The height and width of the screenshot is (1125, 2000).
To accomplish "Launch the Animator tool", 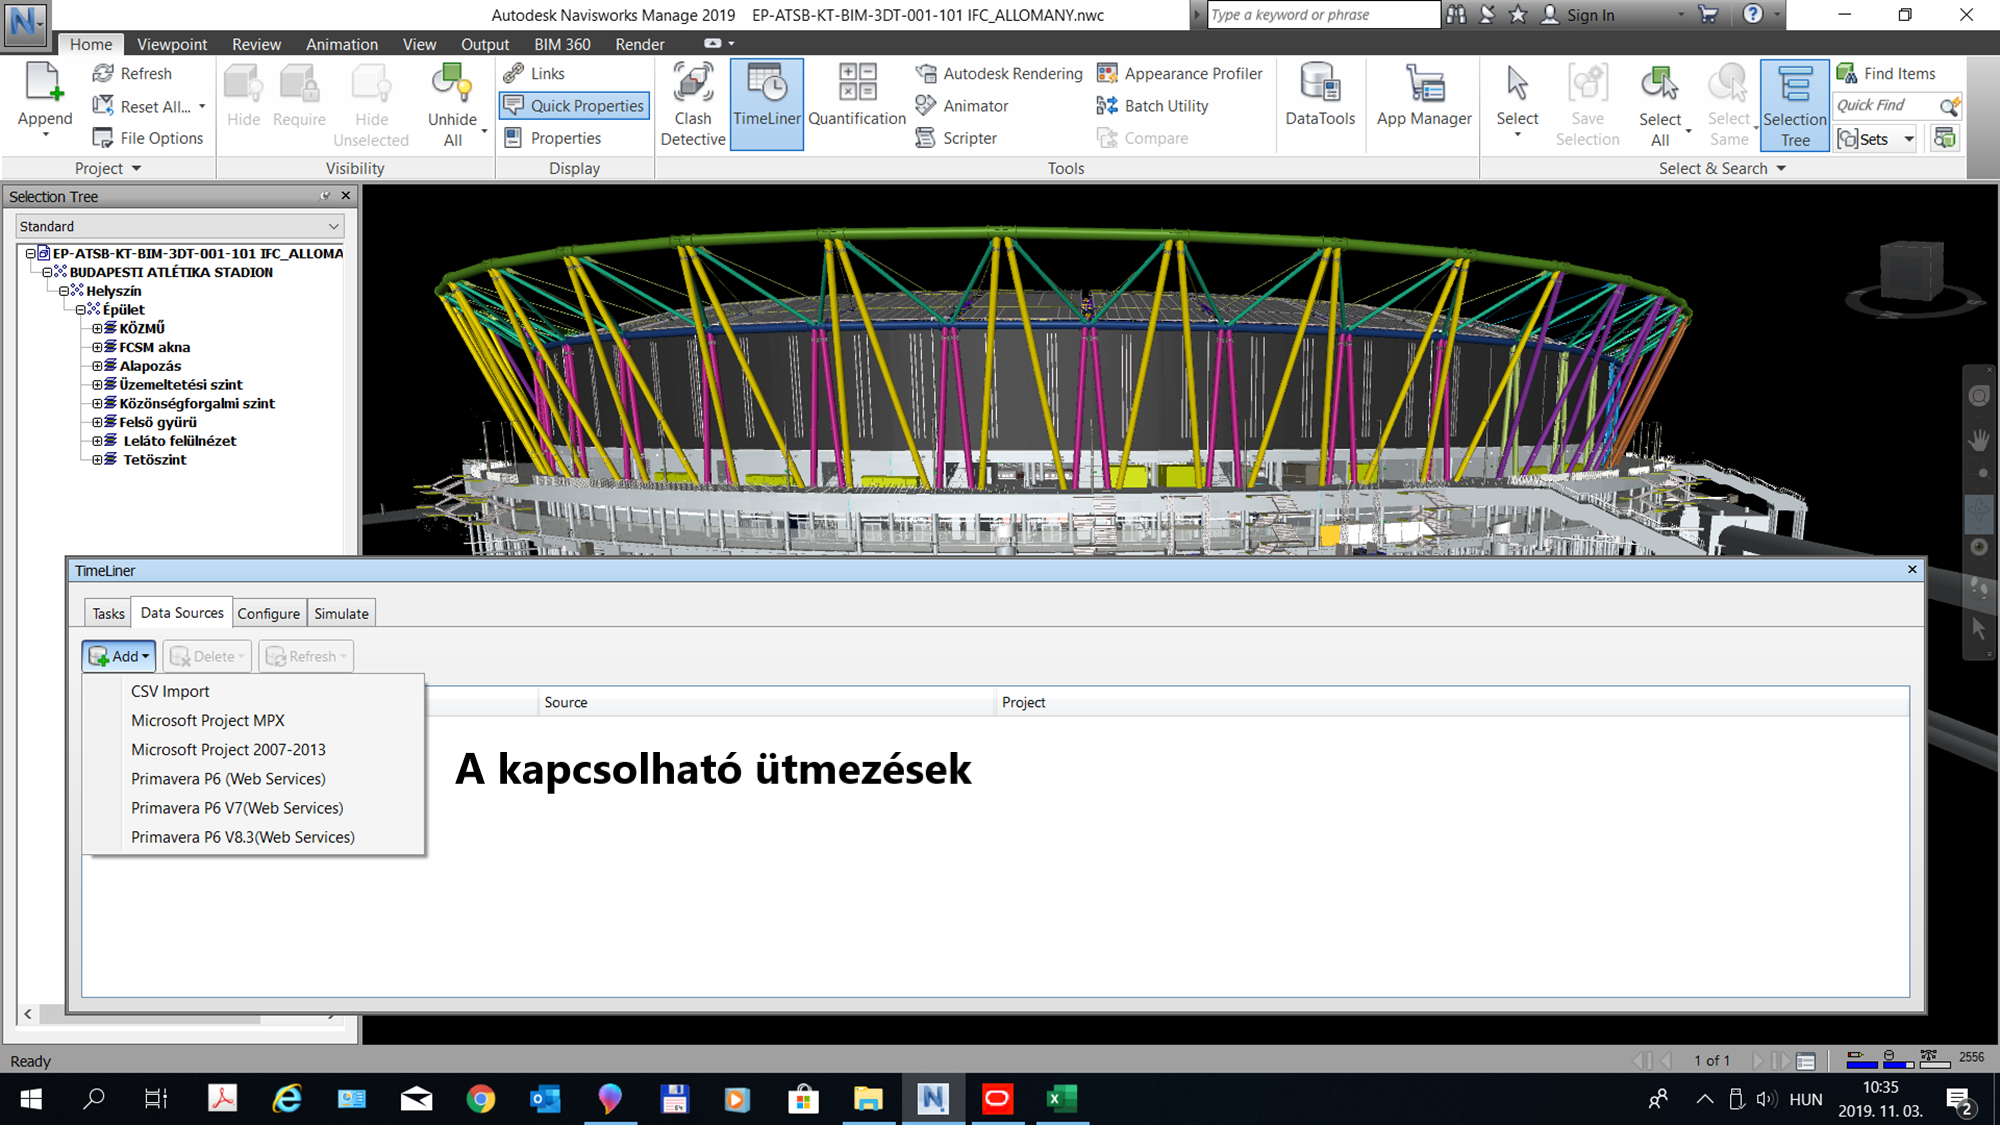I will pos(962,105).
